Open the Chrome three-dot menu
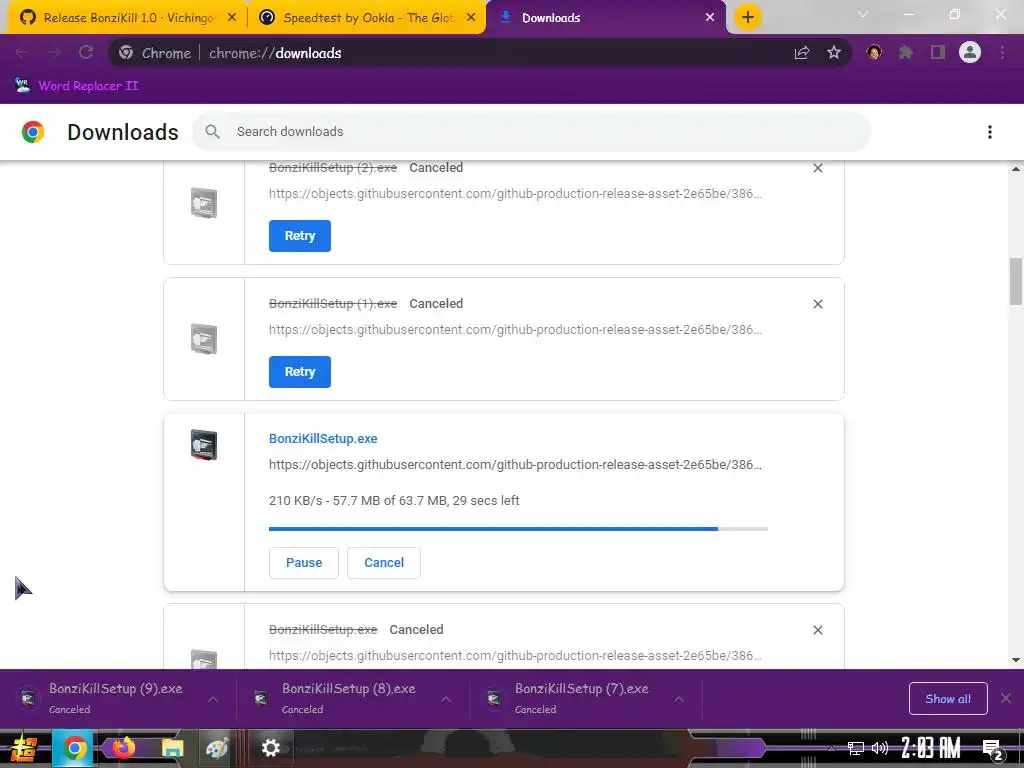The width and height of the screenshot is (1024, 768). (1002, 52)
